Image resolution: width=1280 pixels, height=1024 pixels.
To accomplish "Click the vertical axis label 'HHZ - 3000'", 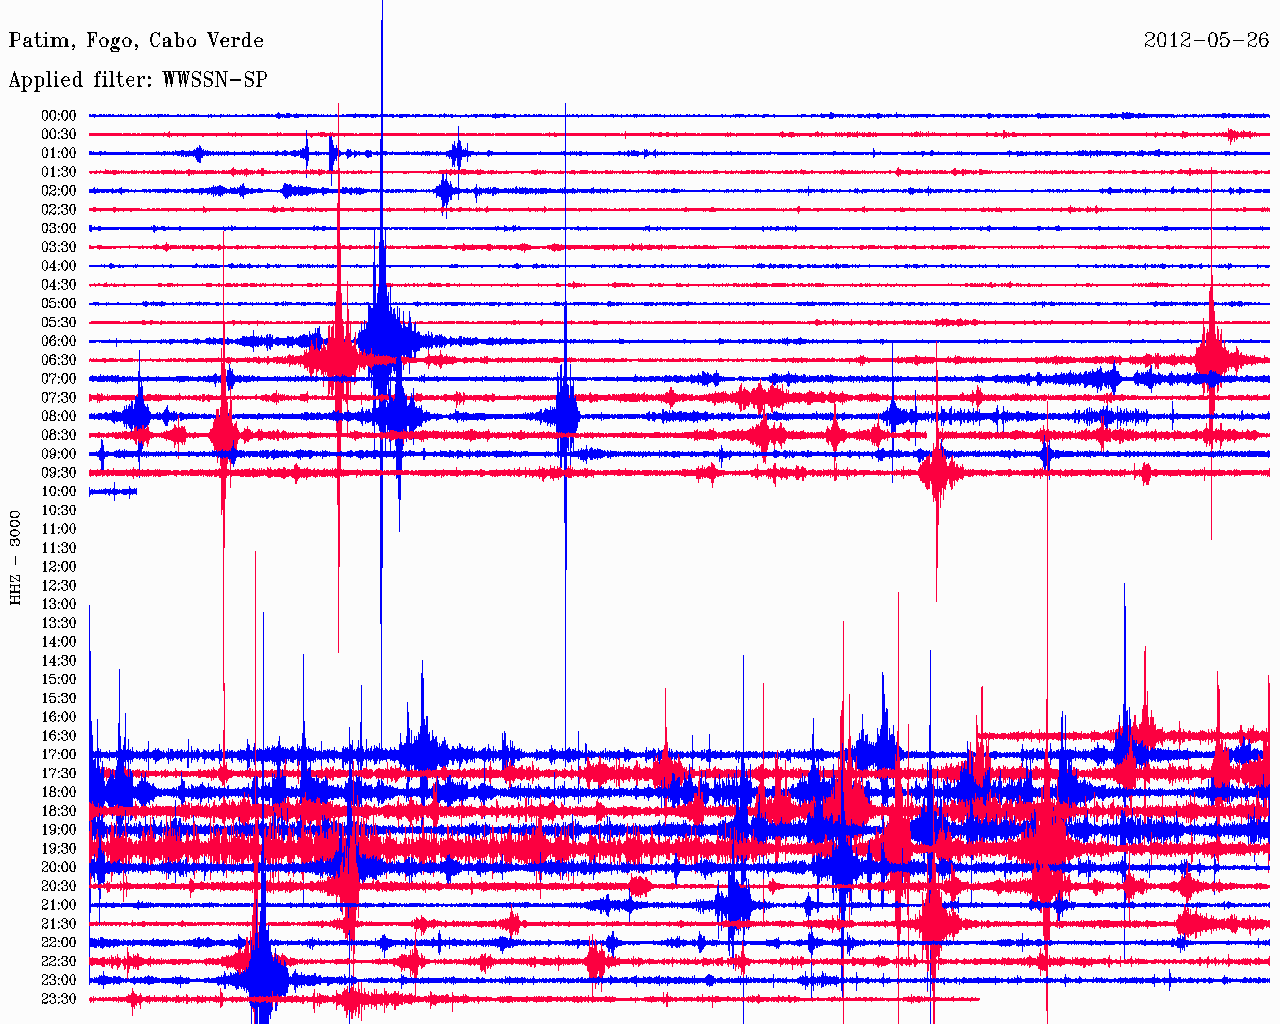I will click(15, 558).
